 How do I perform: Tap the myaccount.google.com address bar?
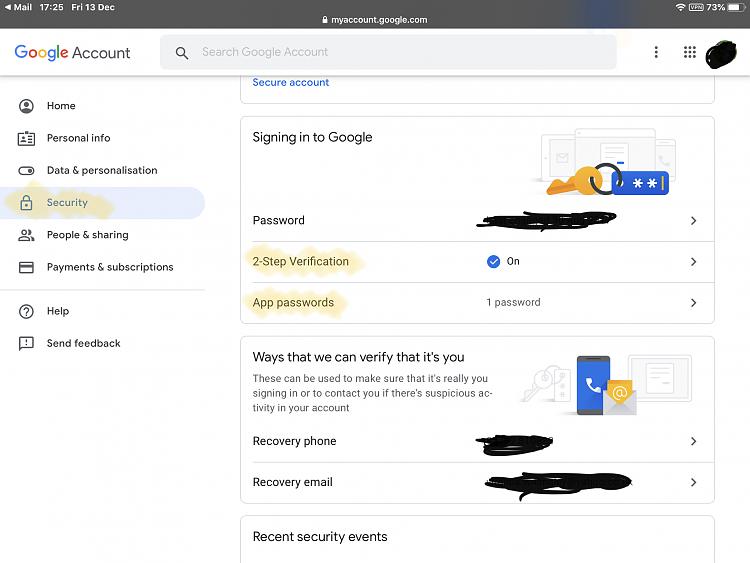(375, 20)
